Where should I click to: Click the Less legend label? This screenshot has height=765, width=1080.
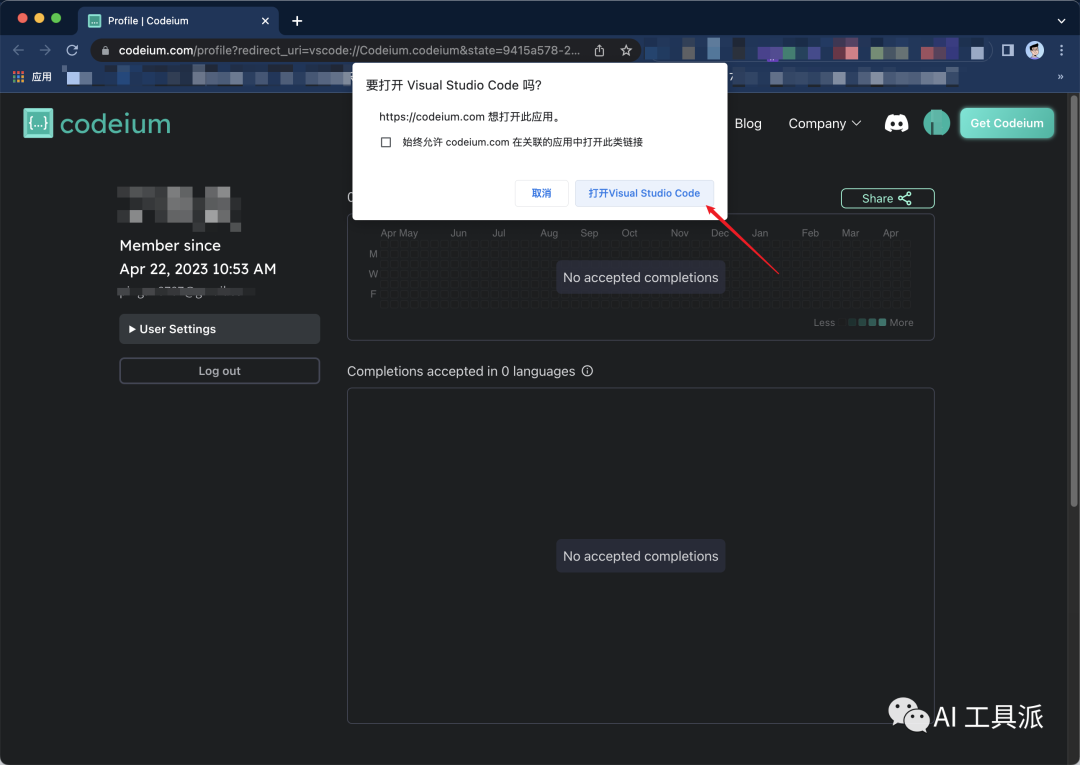point(824,322)
